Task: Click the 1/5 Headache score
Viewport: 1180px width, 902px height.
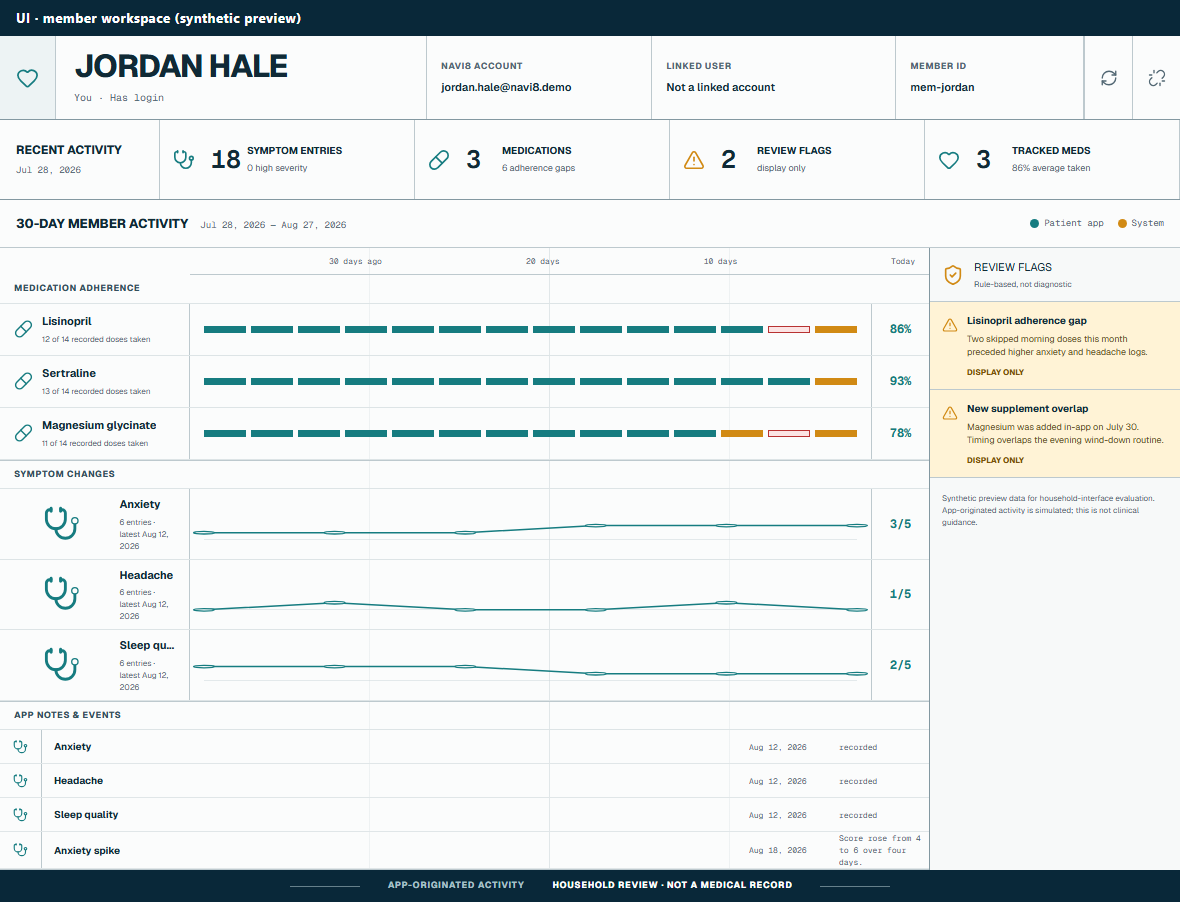Action: pyautogui.click(x=900, y=594)
